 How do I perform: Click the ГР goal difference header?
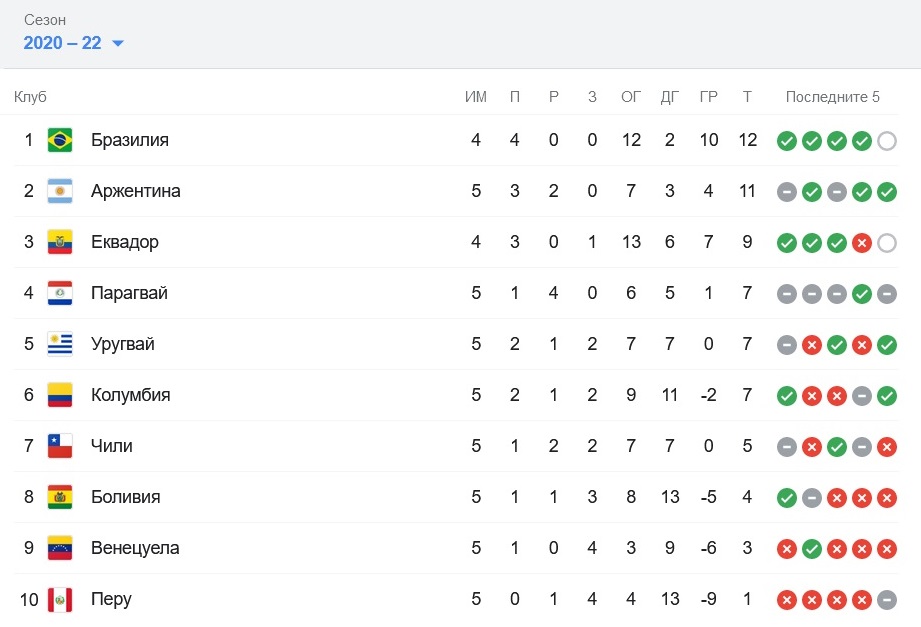[x=708, y=97]
